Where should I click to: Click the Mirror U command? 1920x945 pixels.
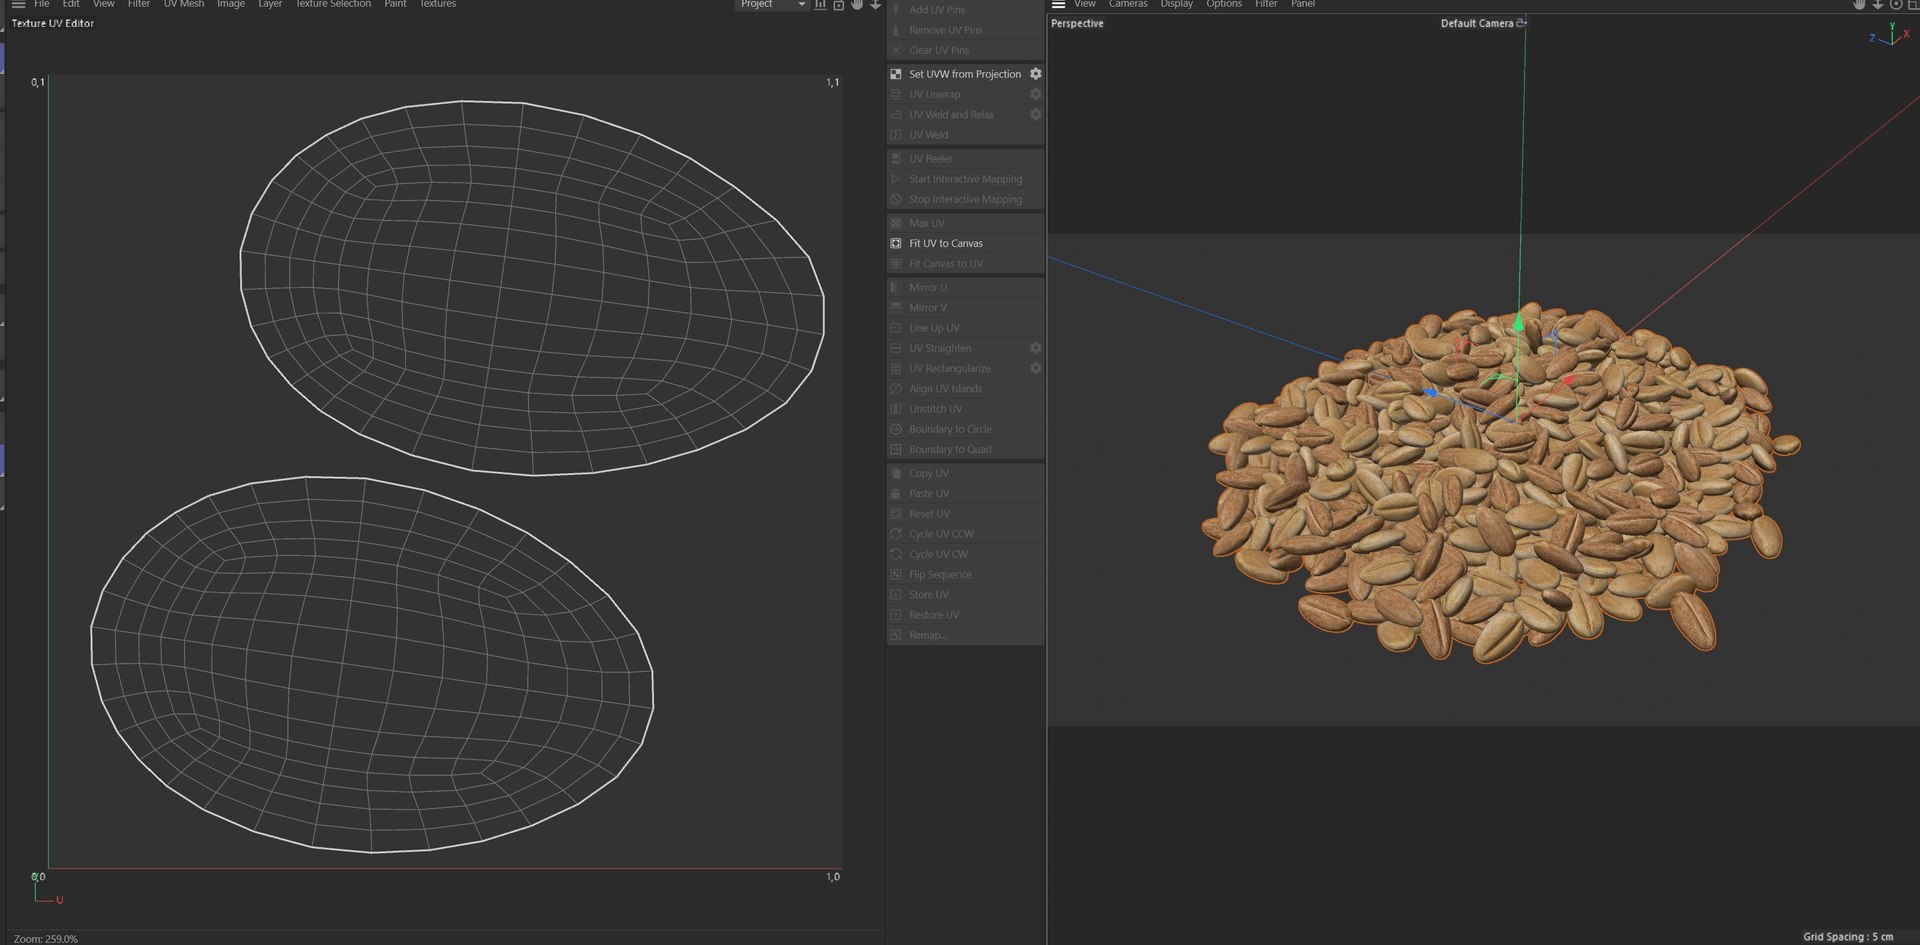click(966, 287)
